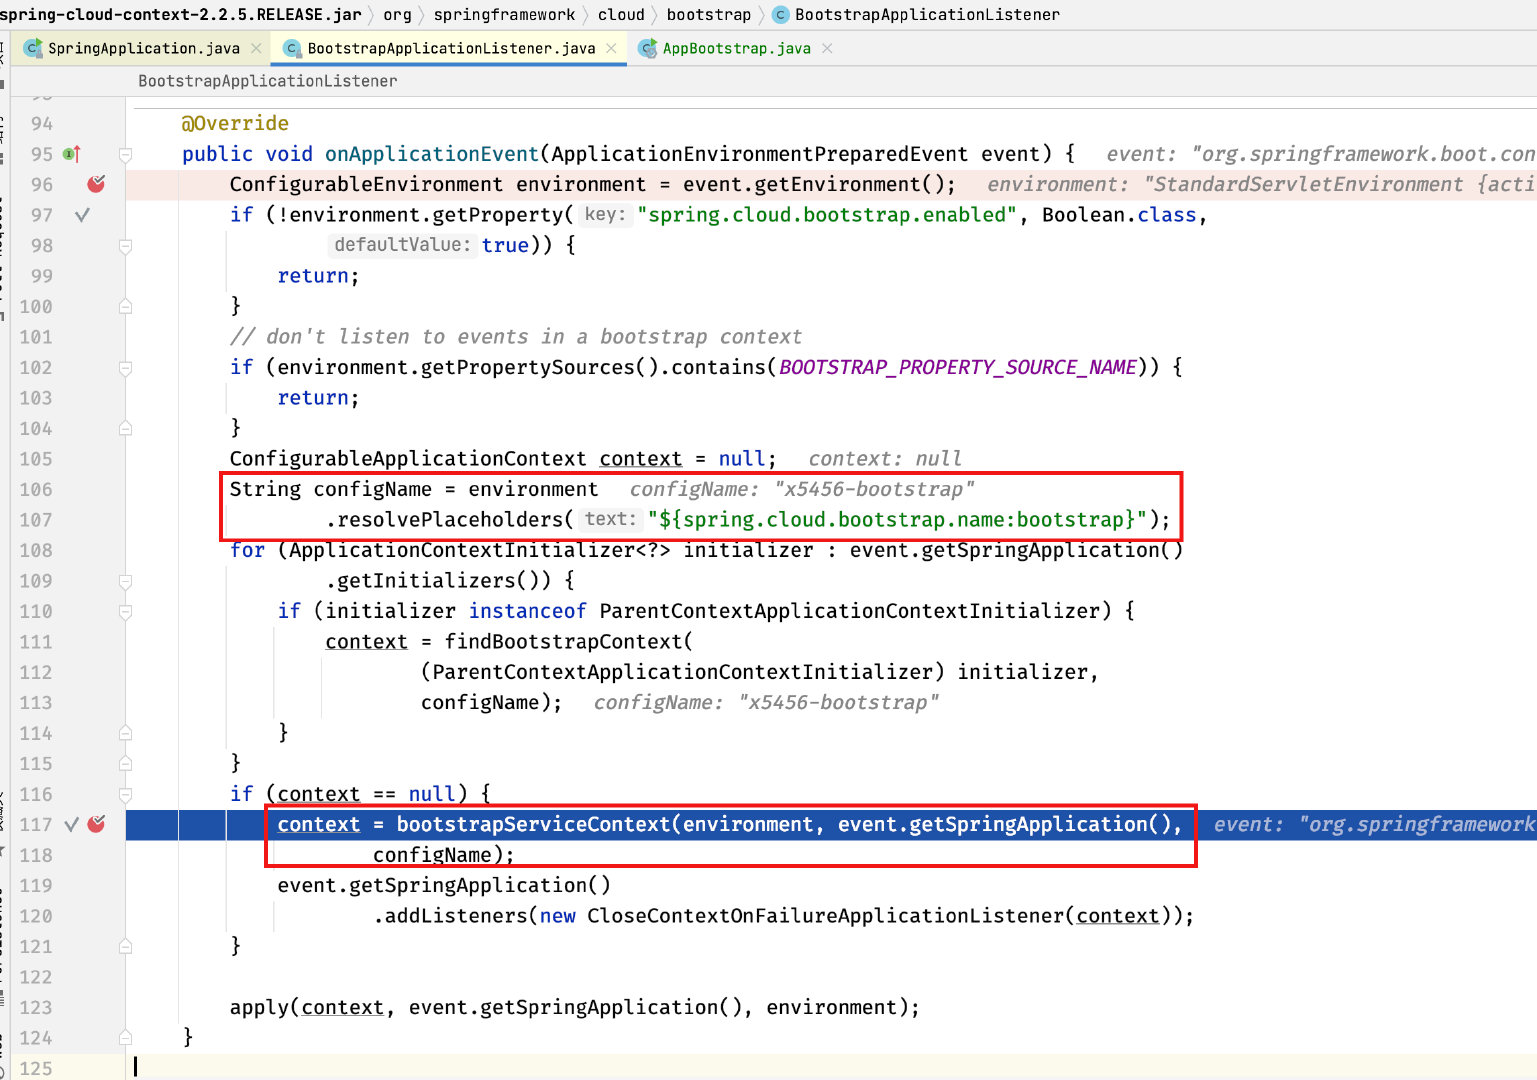Select 'bootstrap' package in the navigation breadcrumb

[x=708, y=14]
